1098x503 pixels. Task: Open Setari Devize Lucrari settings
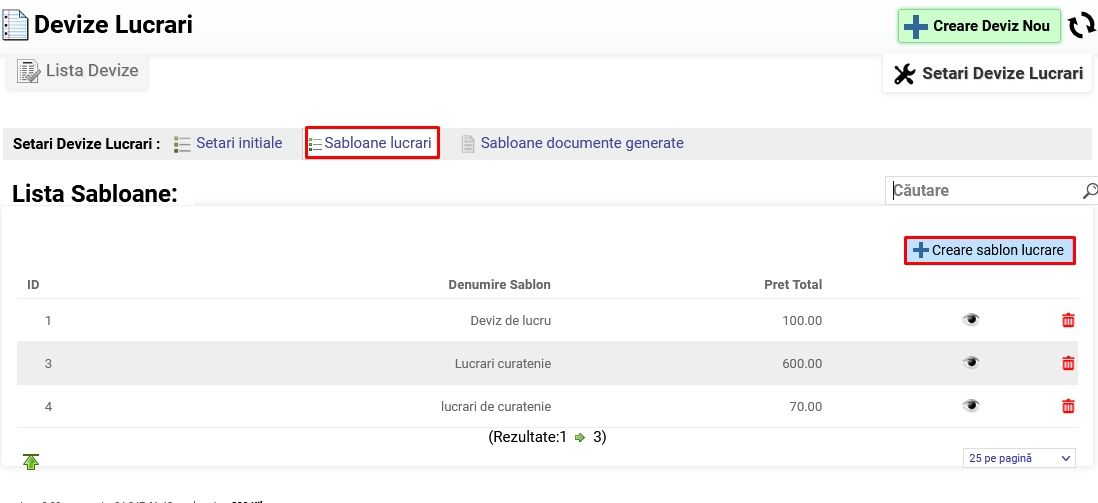click(x=988, y=74)
